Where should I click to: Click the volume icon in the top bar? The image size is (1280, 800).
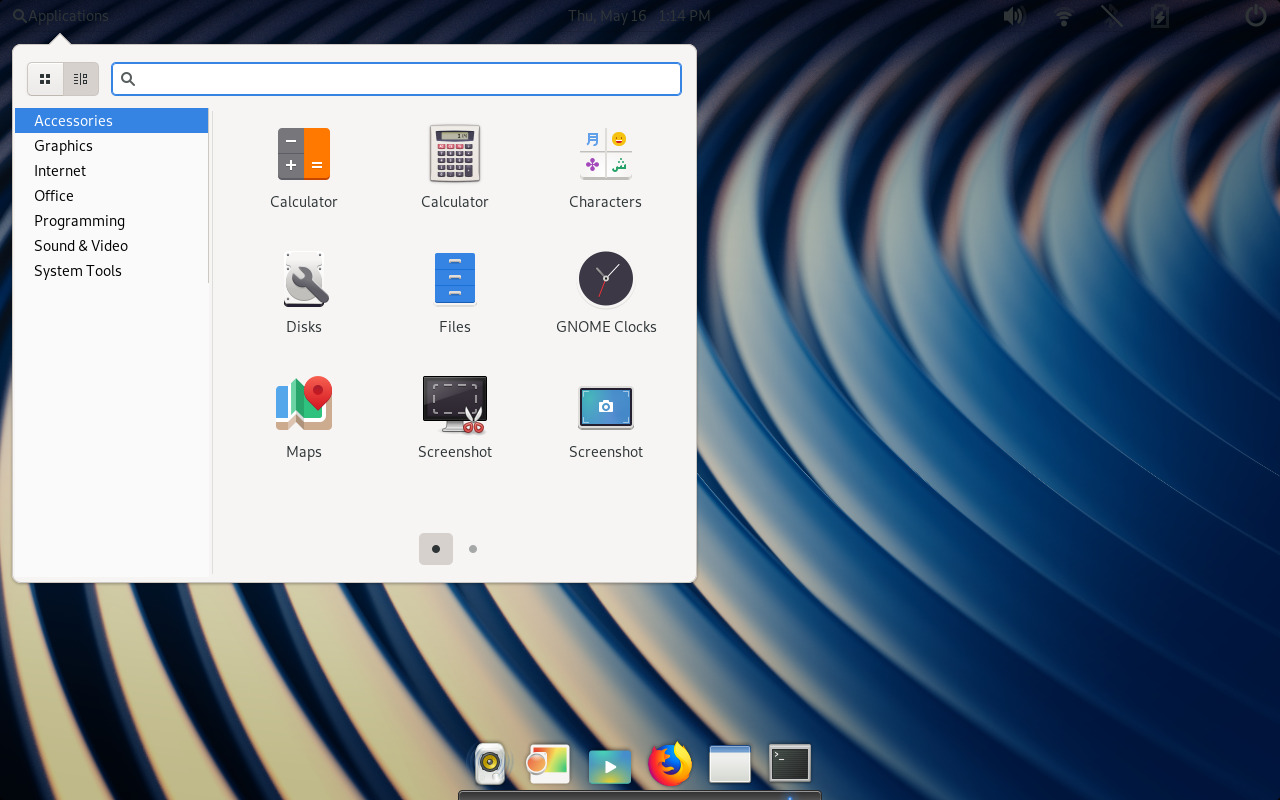(1014, 16)
